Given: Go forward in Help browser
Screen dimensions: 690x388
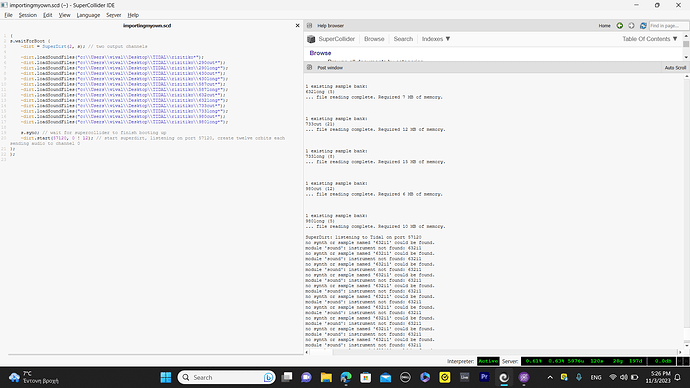Looking at the screenshot, I should tap(631, 26).
